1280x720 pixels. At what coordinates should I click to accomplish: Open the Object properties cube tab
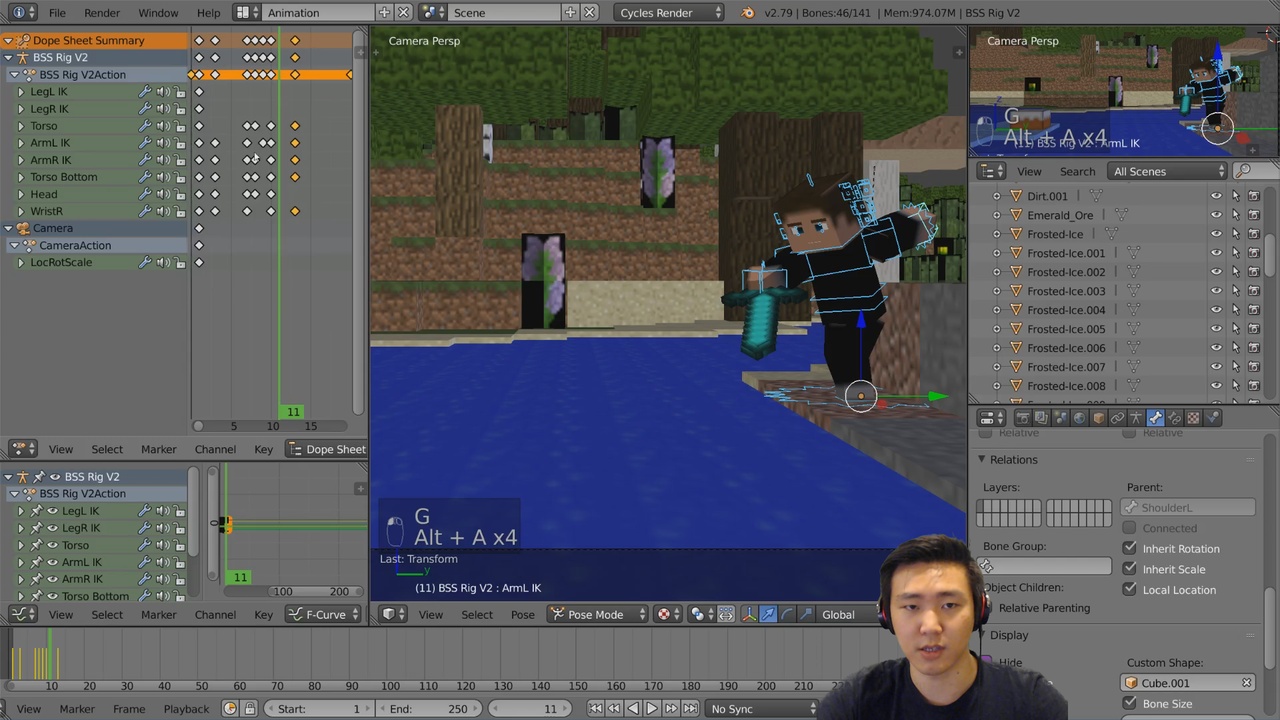tap(1098, 418)
